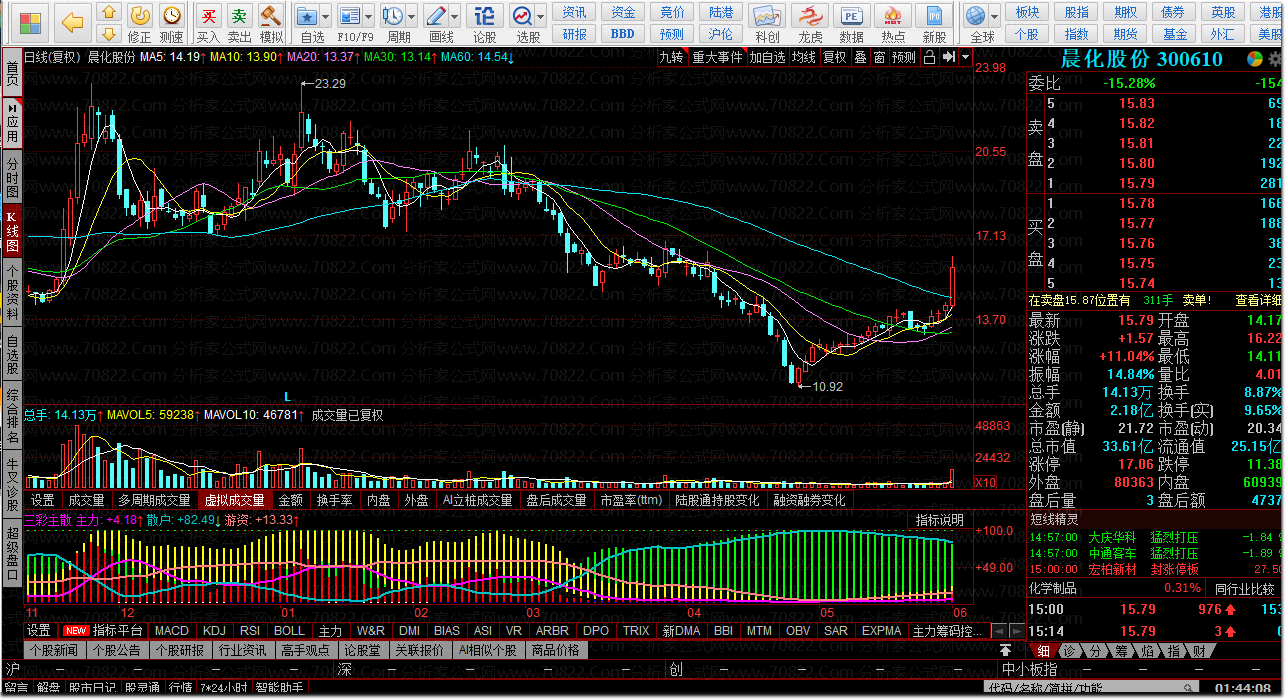The height and width of the screenshot is (700, 1287).
Task: Click the 同行业比较 button
Action: point(1245,588)
